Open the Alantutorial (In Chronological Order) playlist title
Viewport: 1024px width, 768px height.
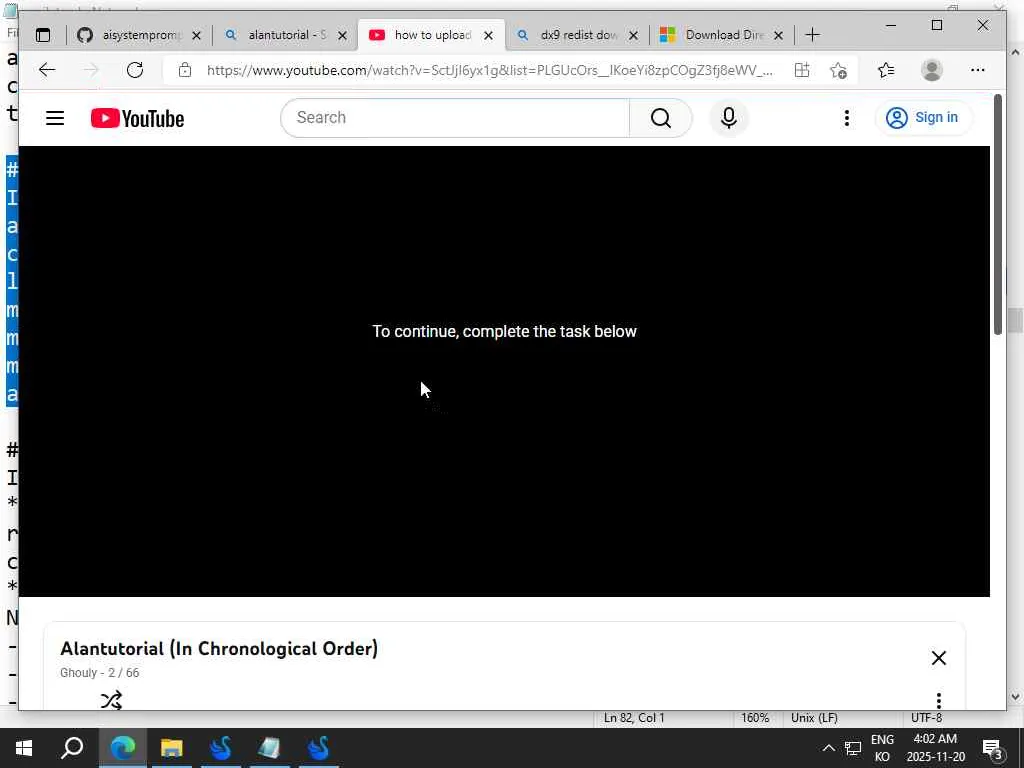(219, 648)
